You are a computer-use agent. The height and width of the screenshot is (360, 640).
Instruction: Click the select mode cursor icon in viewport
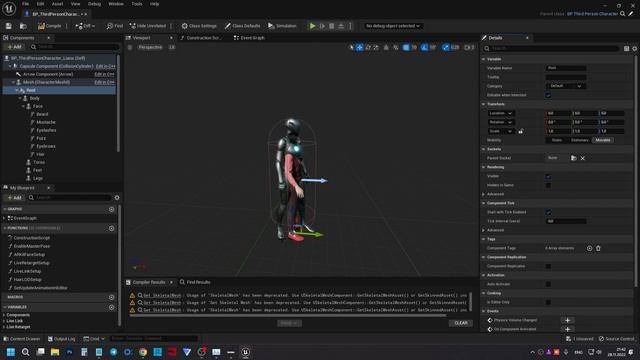click(351, 47)
